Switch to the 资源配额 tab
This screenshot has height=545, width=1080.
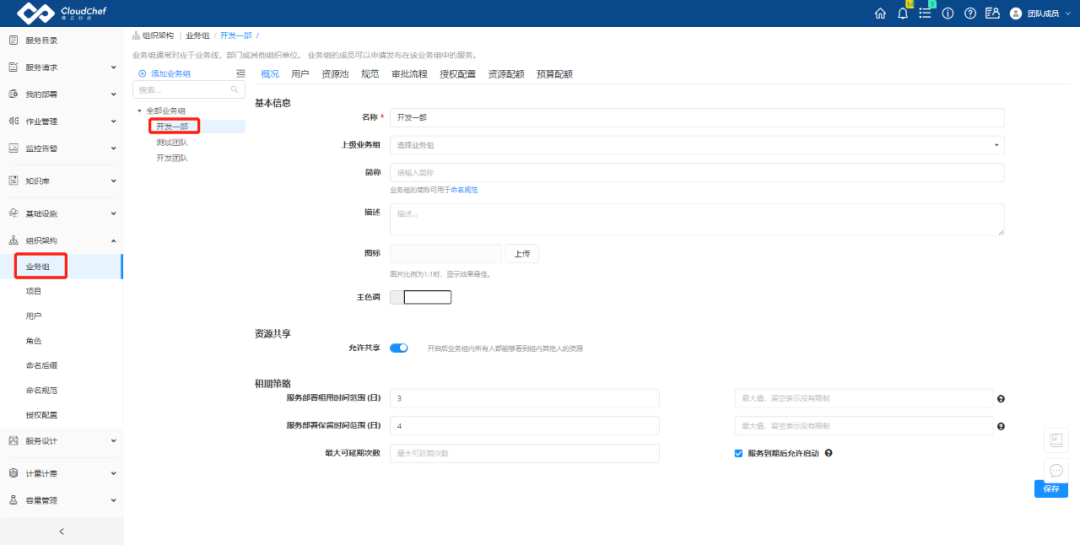[506, 74]
